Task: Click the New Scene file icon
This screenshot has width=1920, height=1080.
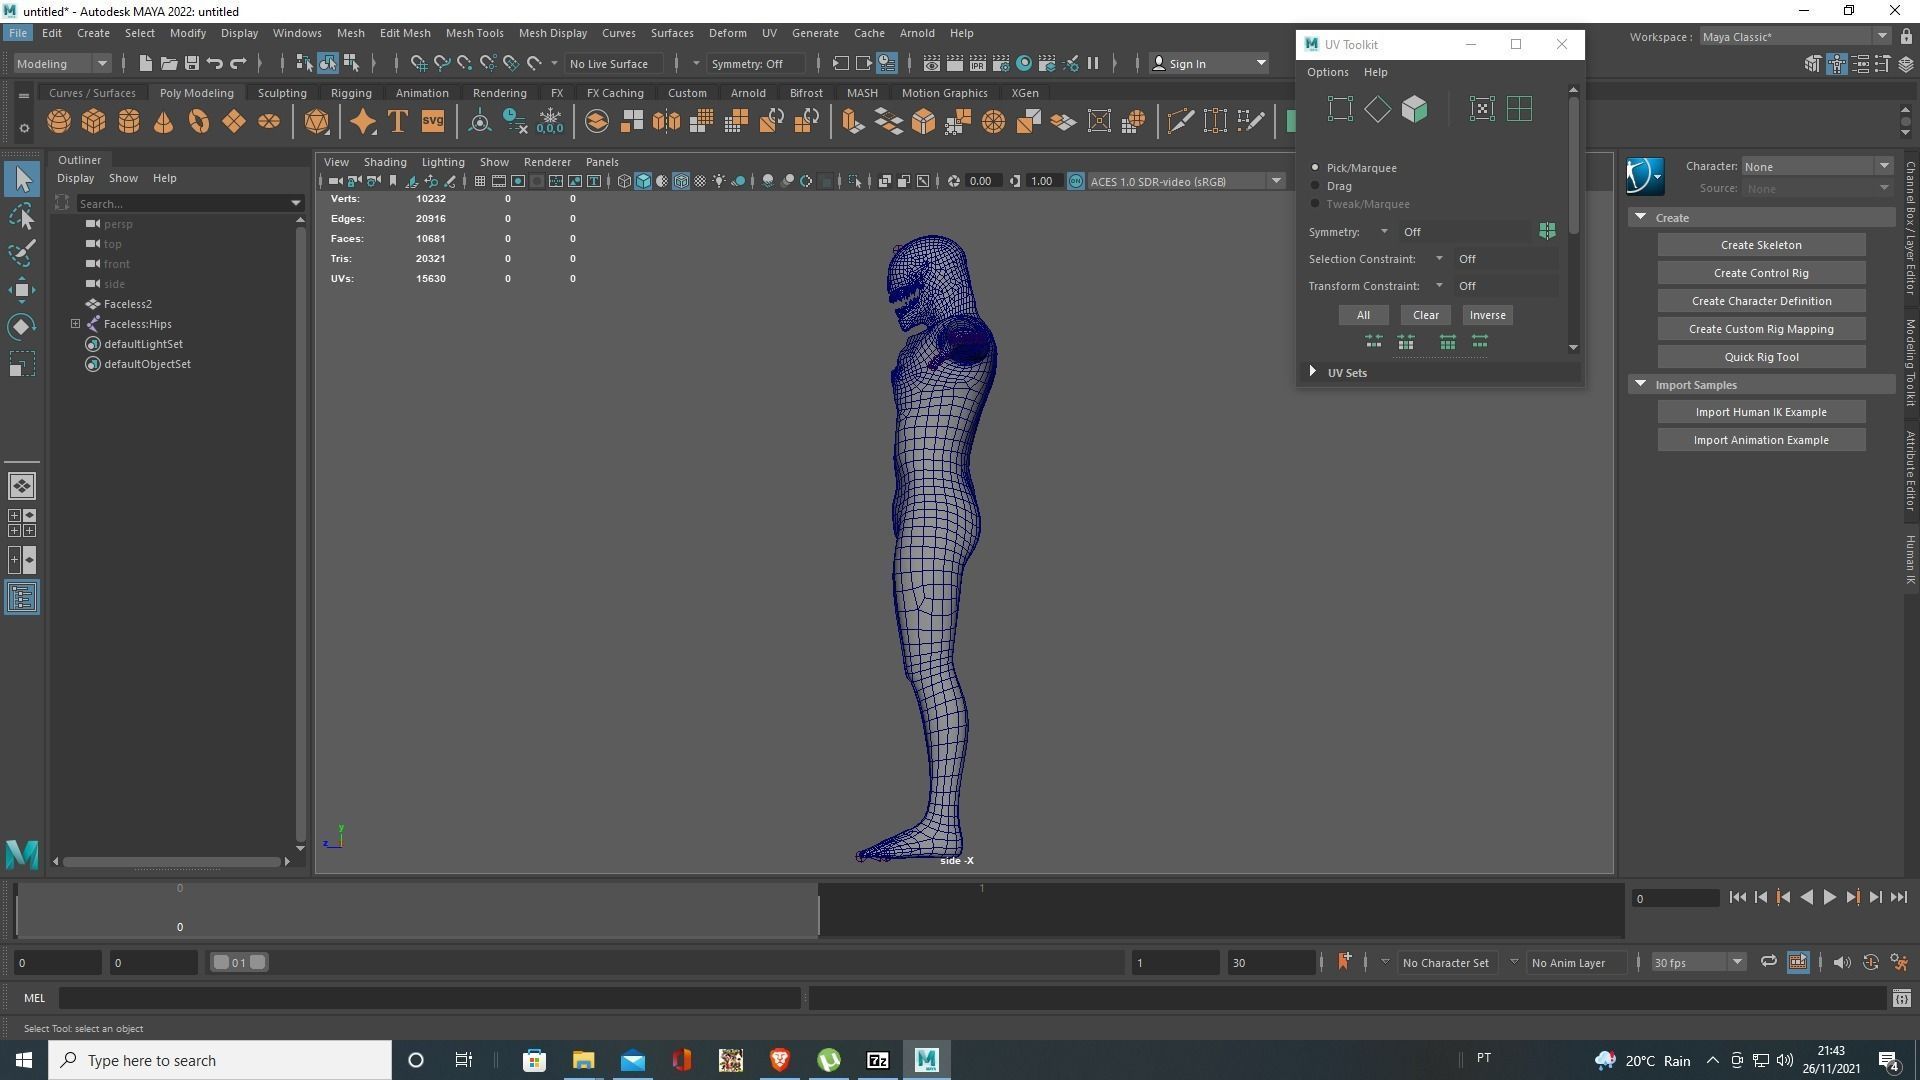Action: [x=145, y=63]
